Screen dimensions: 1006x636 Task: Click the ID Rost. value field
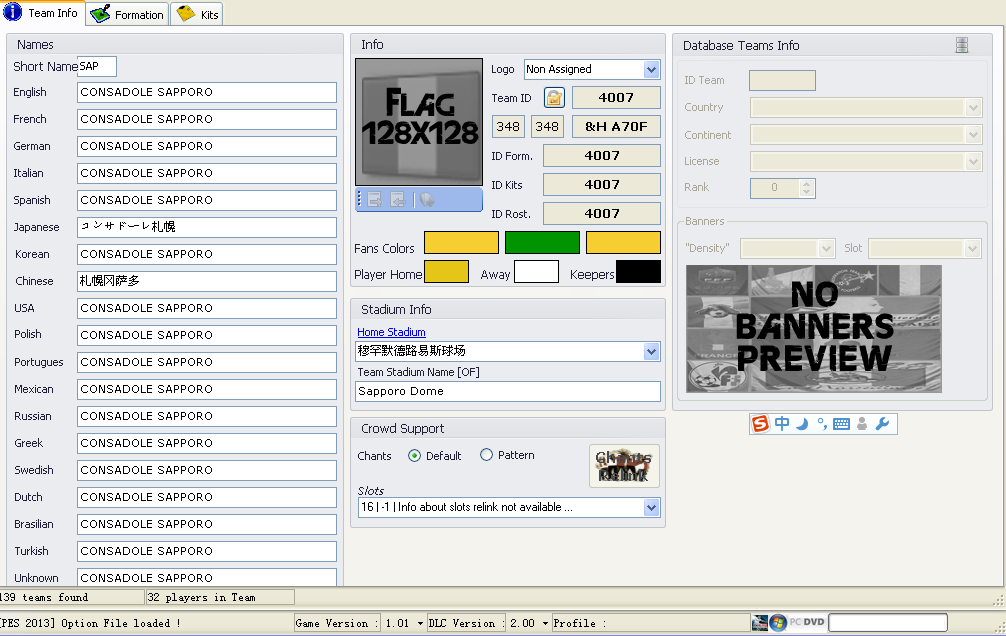tap(602, 213)
